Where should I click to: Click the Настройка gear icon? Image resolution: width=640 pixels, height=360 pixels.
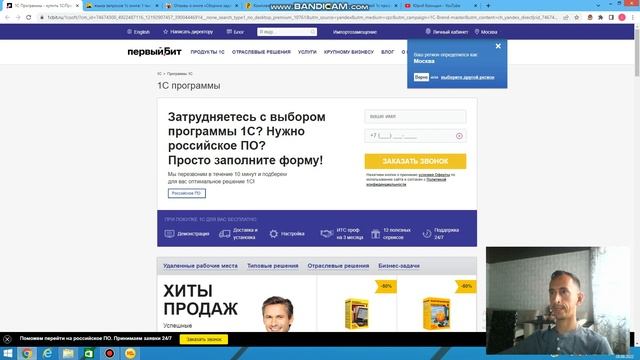(x=273, y=233)
